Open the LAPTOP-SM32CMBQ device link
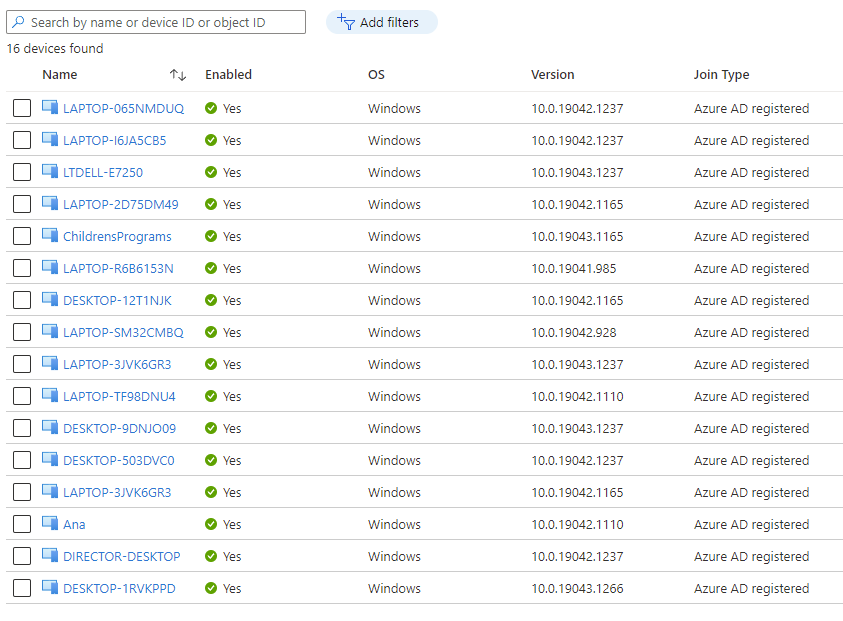The height and width of the screenshot is (621, 843). pyautogui.click(x=123, y=332)
